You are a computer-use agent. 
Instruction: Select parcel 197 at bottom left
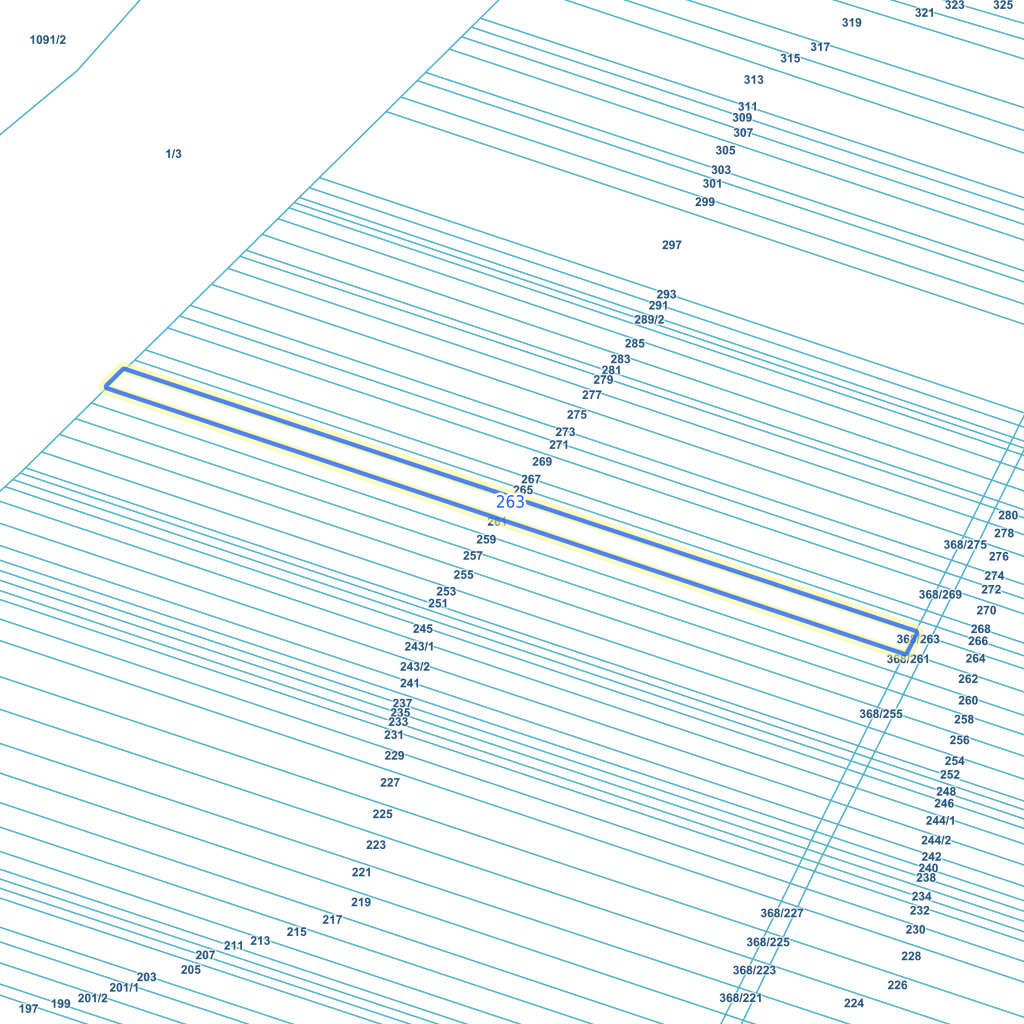[28, 1009]
